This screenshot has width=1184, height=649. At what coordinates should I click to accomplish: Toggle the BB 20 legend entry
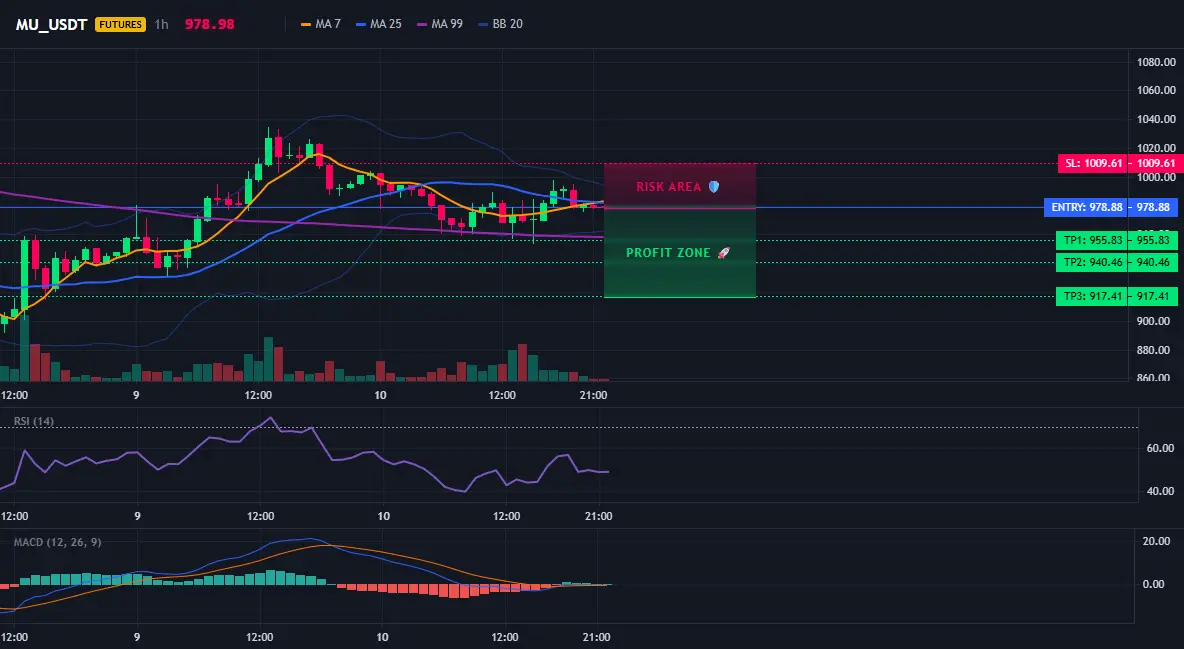point(500,24)
